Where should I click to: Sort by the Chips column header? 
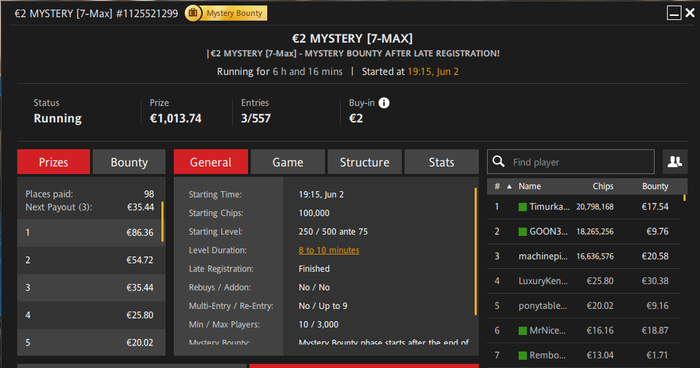pos(603,186)
